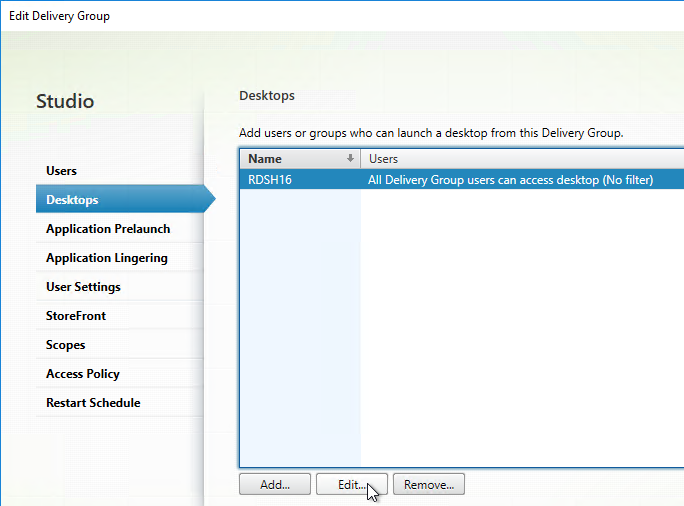Click empty area of the desktops list
684x506 pixels.
point(500,330)
